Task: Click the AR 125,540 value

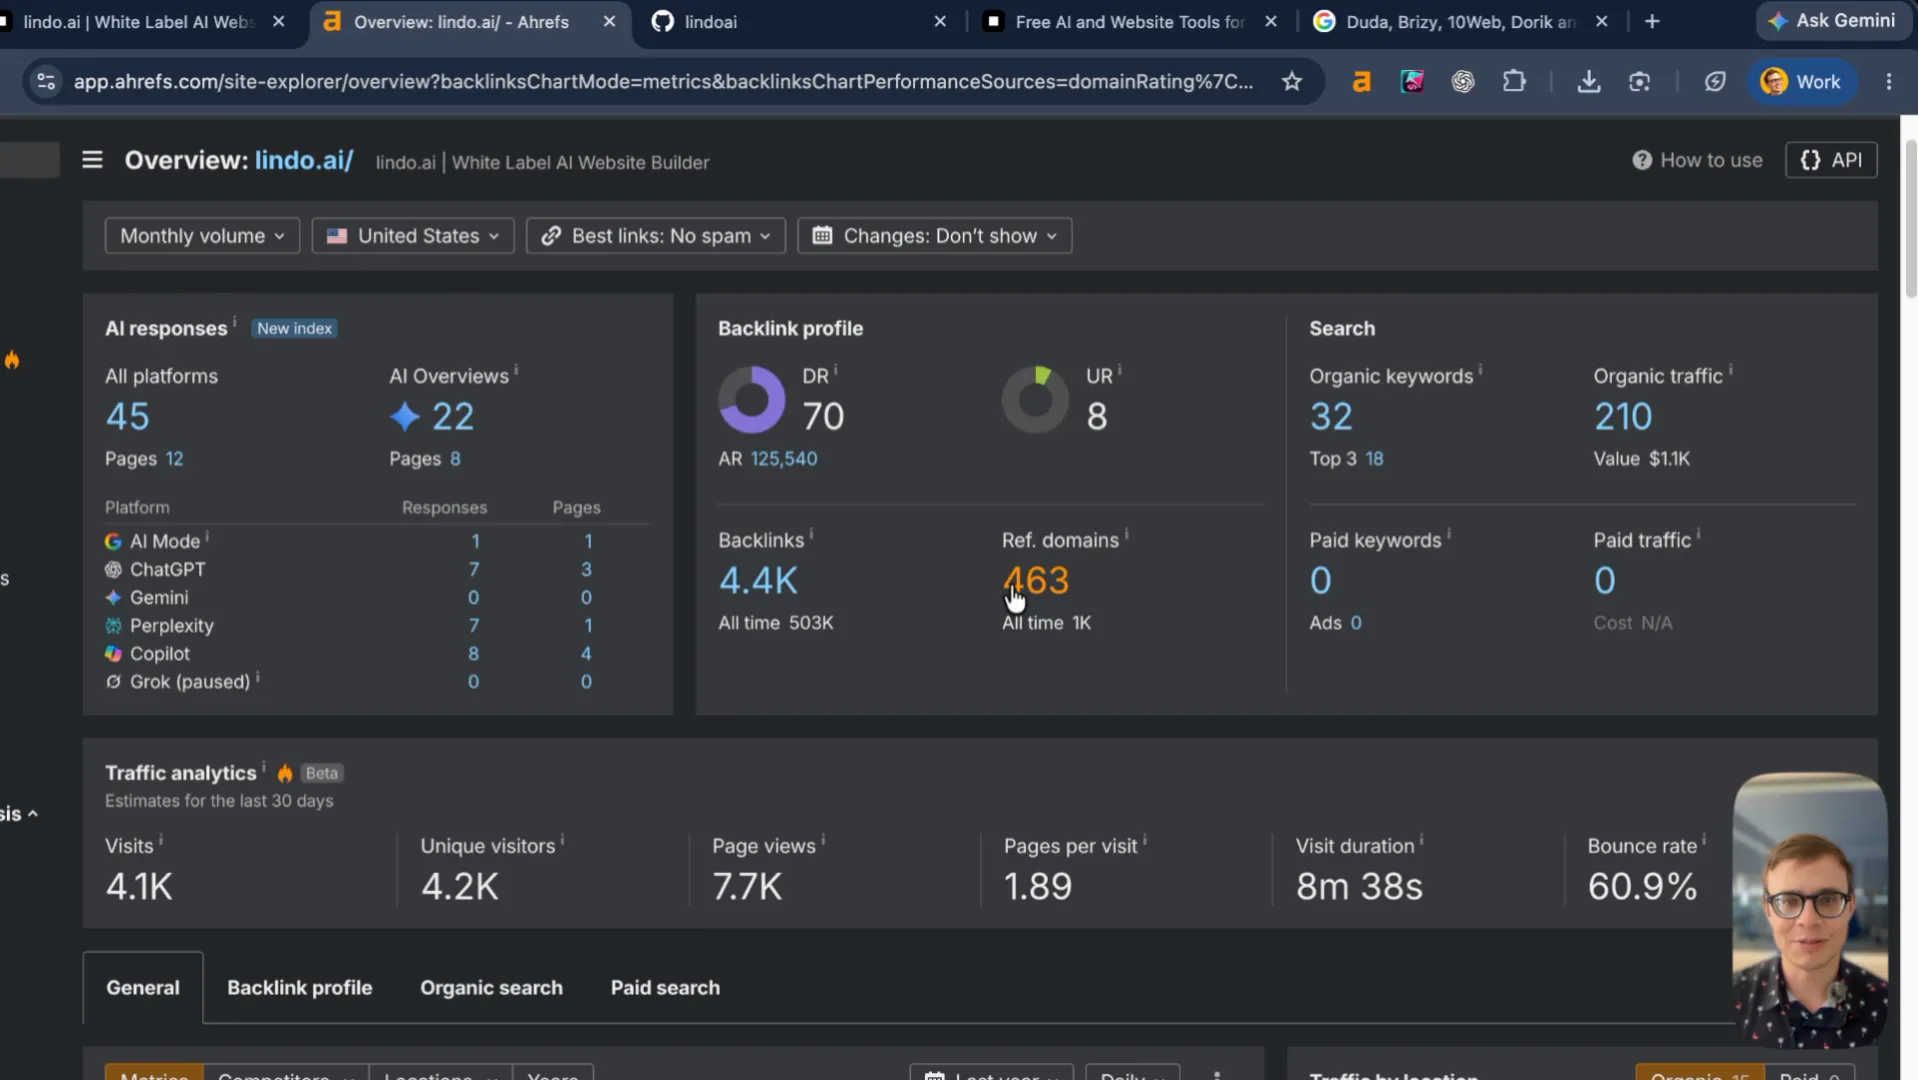Action: coord(784,459)
